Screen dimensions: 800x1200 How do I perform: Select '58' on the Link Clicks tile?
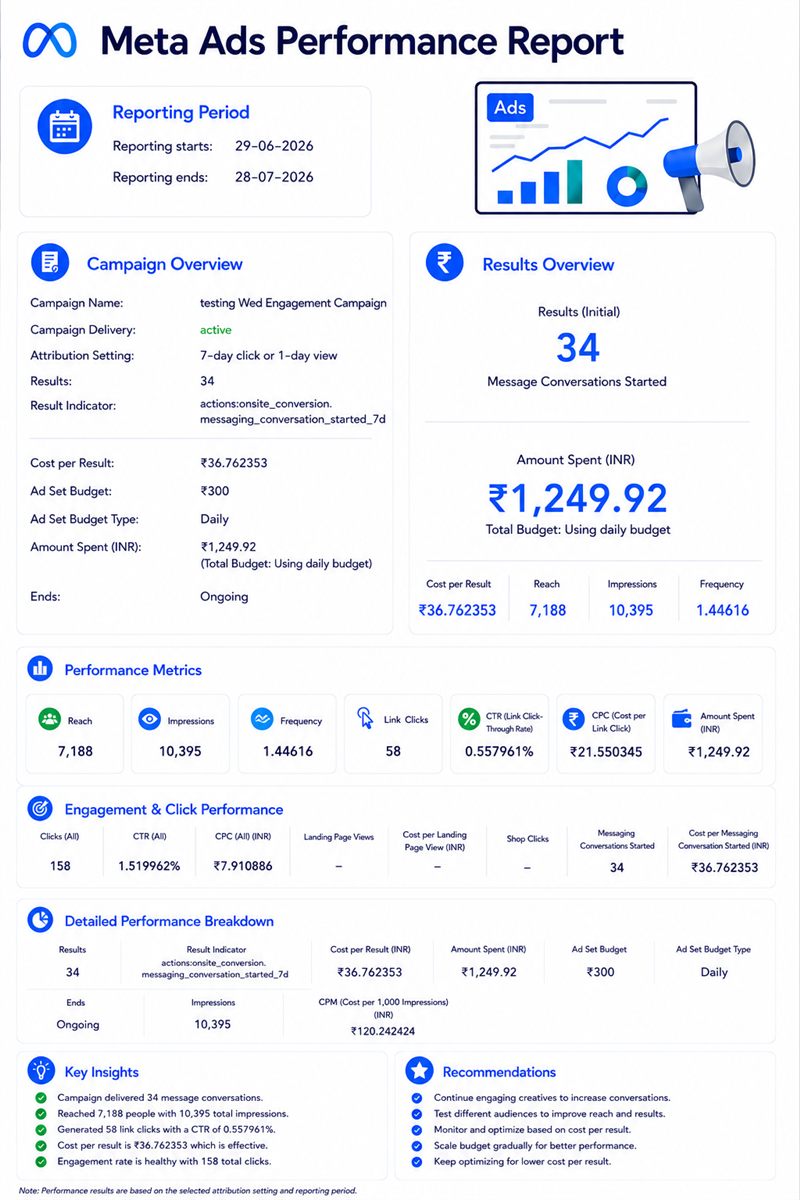pyautogui.click(x=393, y=751)
